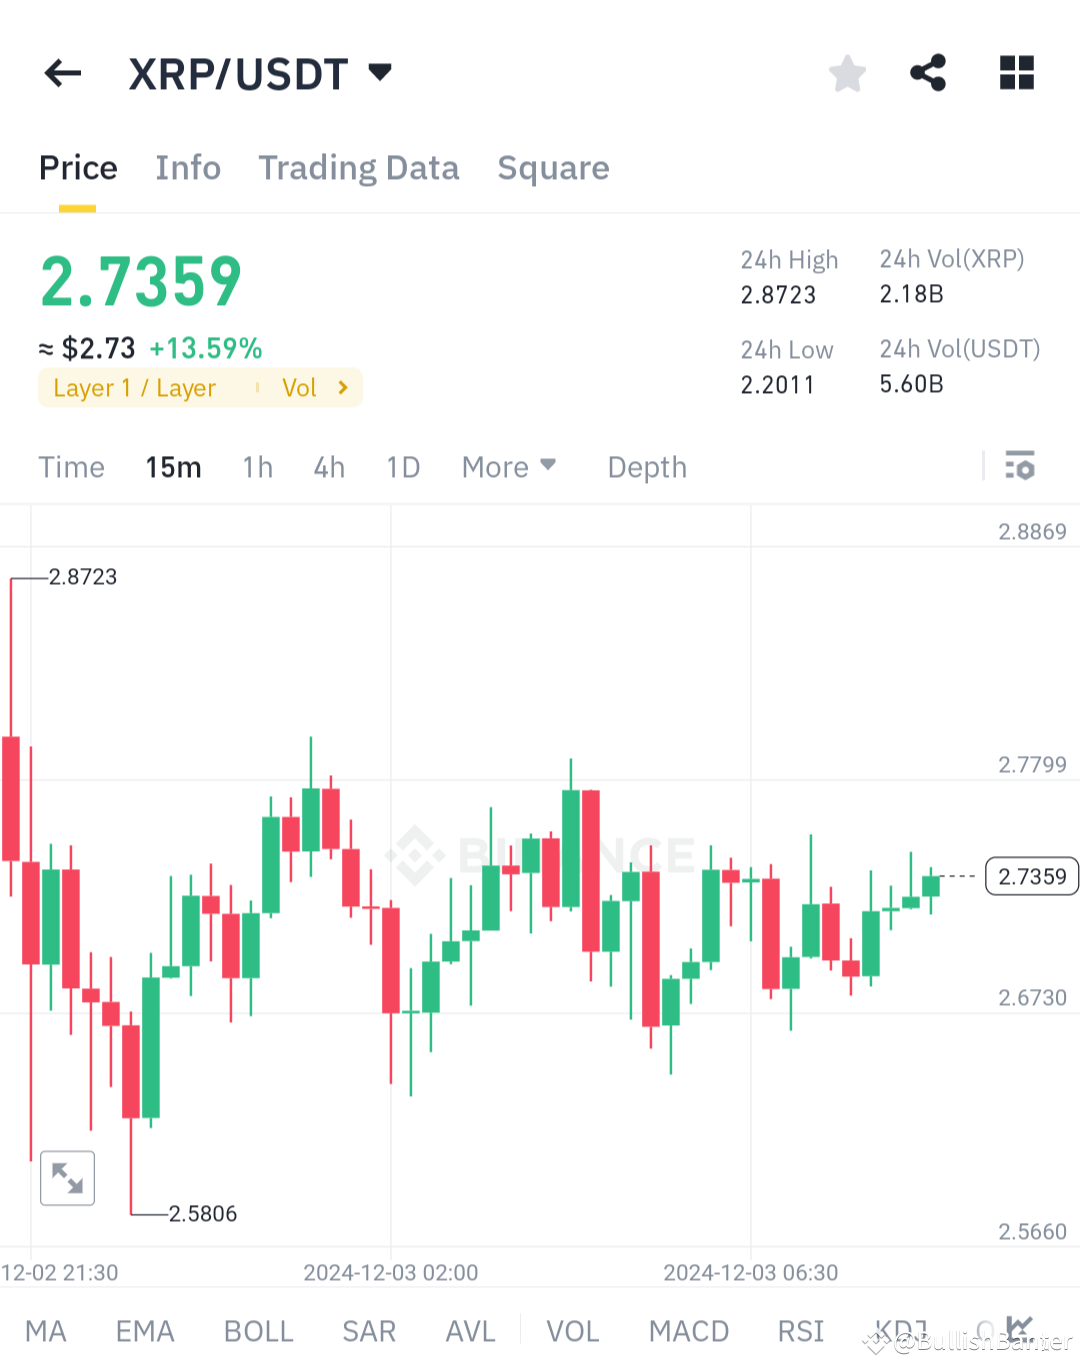The height and width of the screenshot is (1364, 1080).
Task: Open the grid layout icon top right
Action: [1017, 72]
